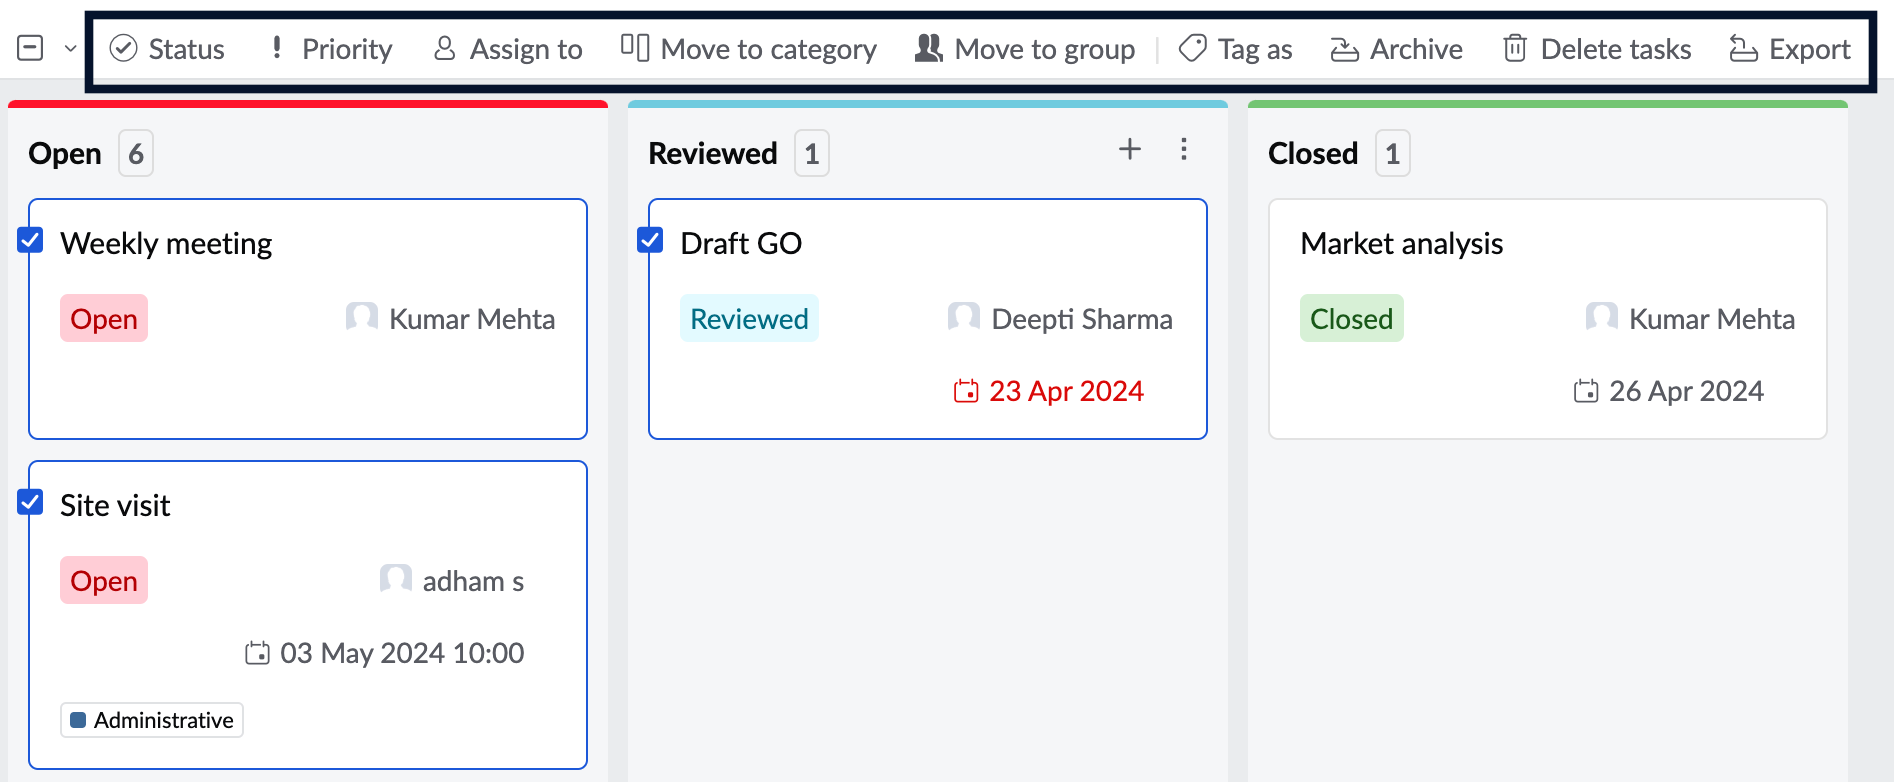1894x782 pixels.
Task: Click the Export tray icon
Action: click(x=1744, y=49)
